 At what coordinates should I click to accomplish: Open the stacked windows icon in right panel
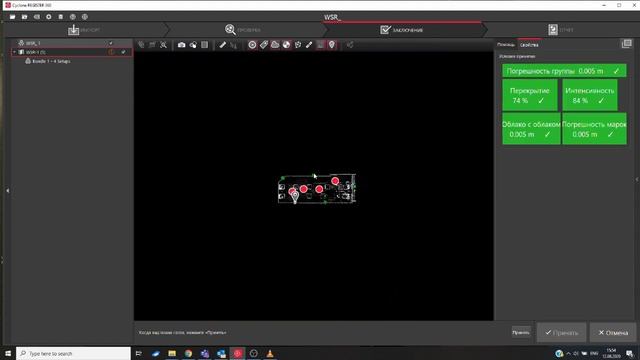pyautogui.click(x=627, y=44)
